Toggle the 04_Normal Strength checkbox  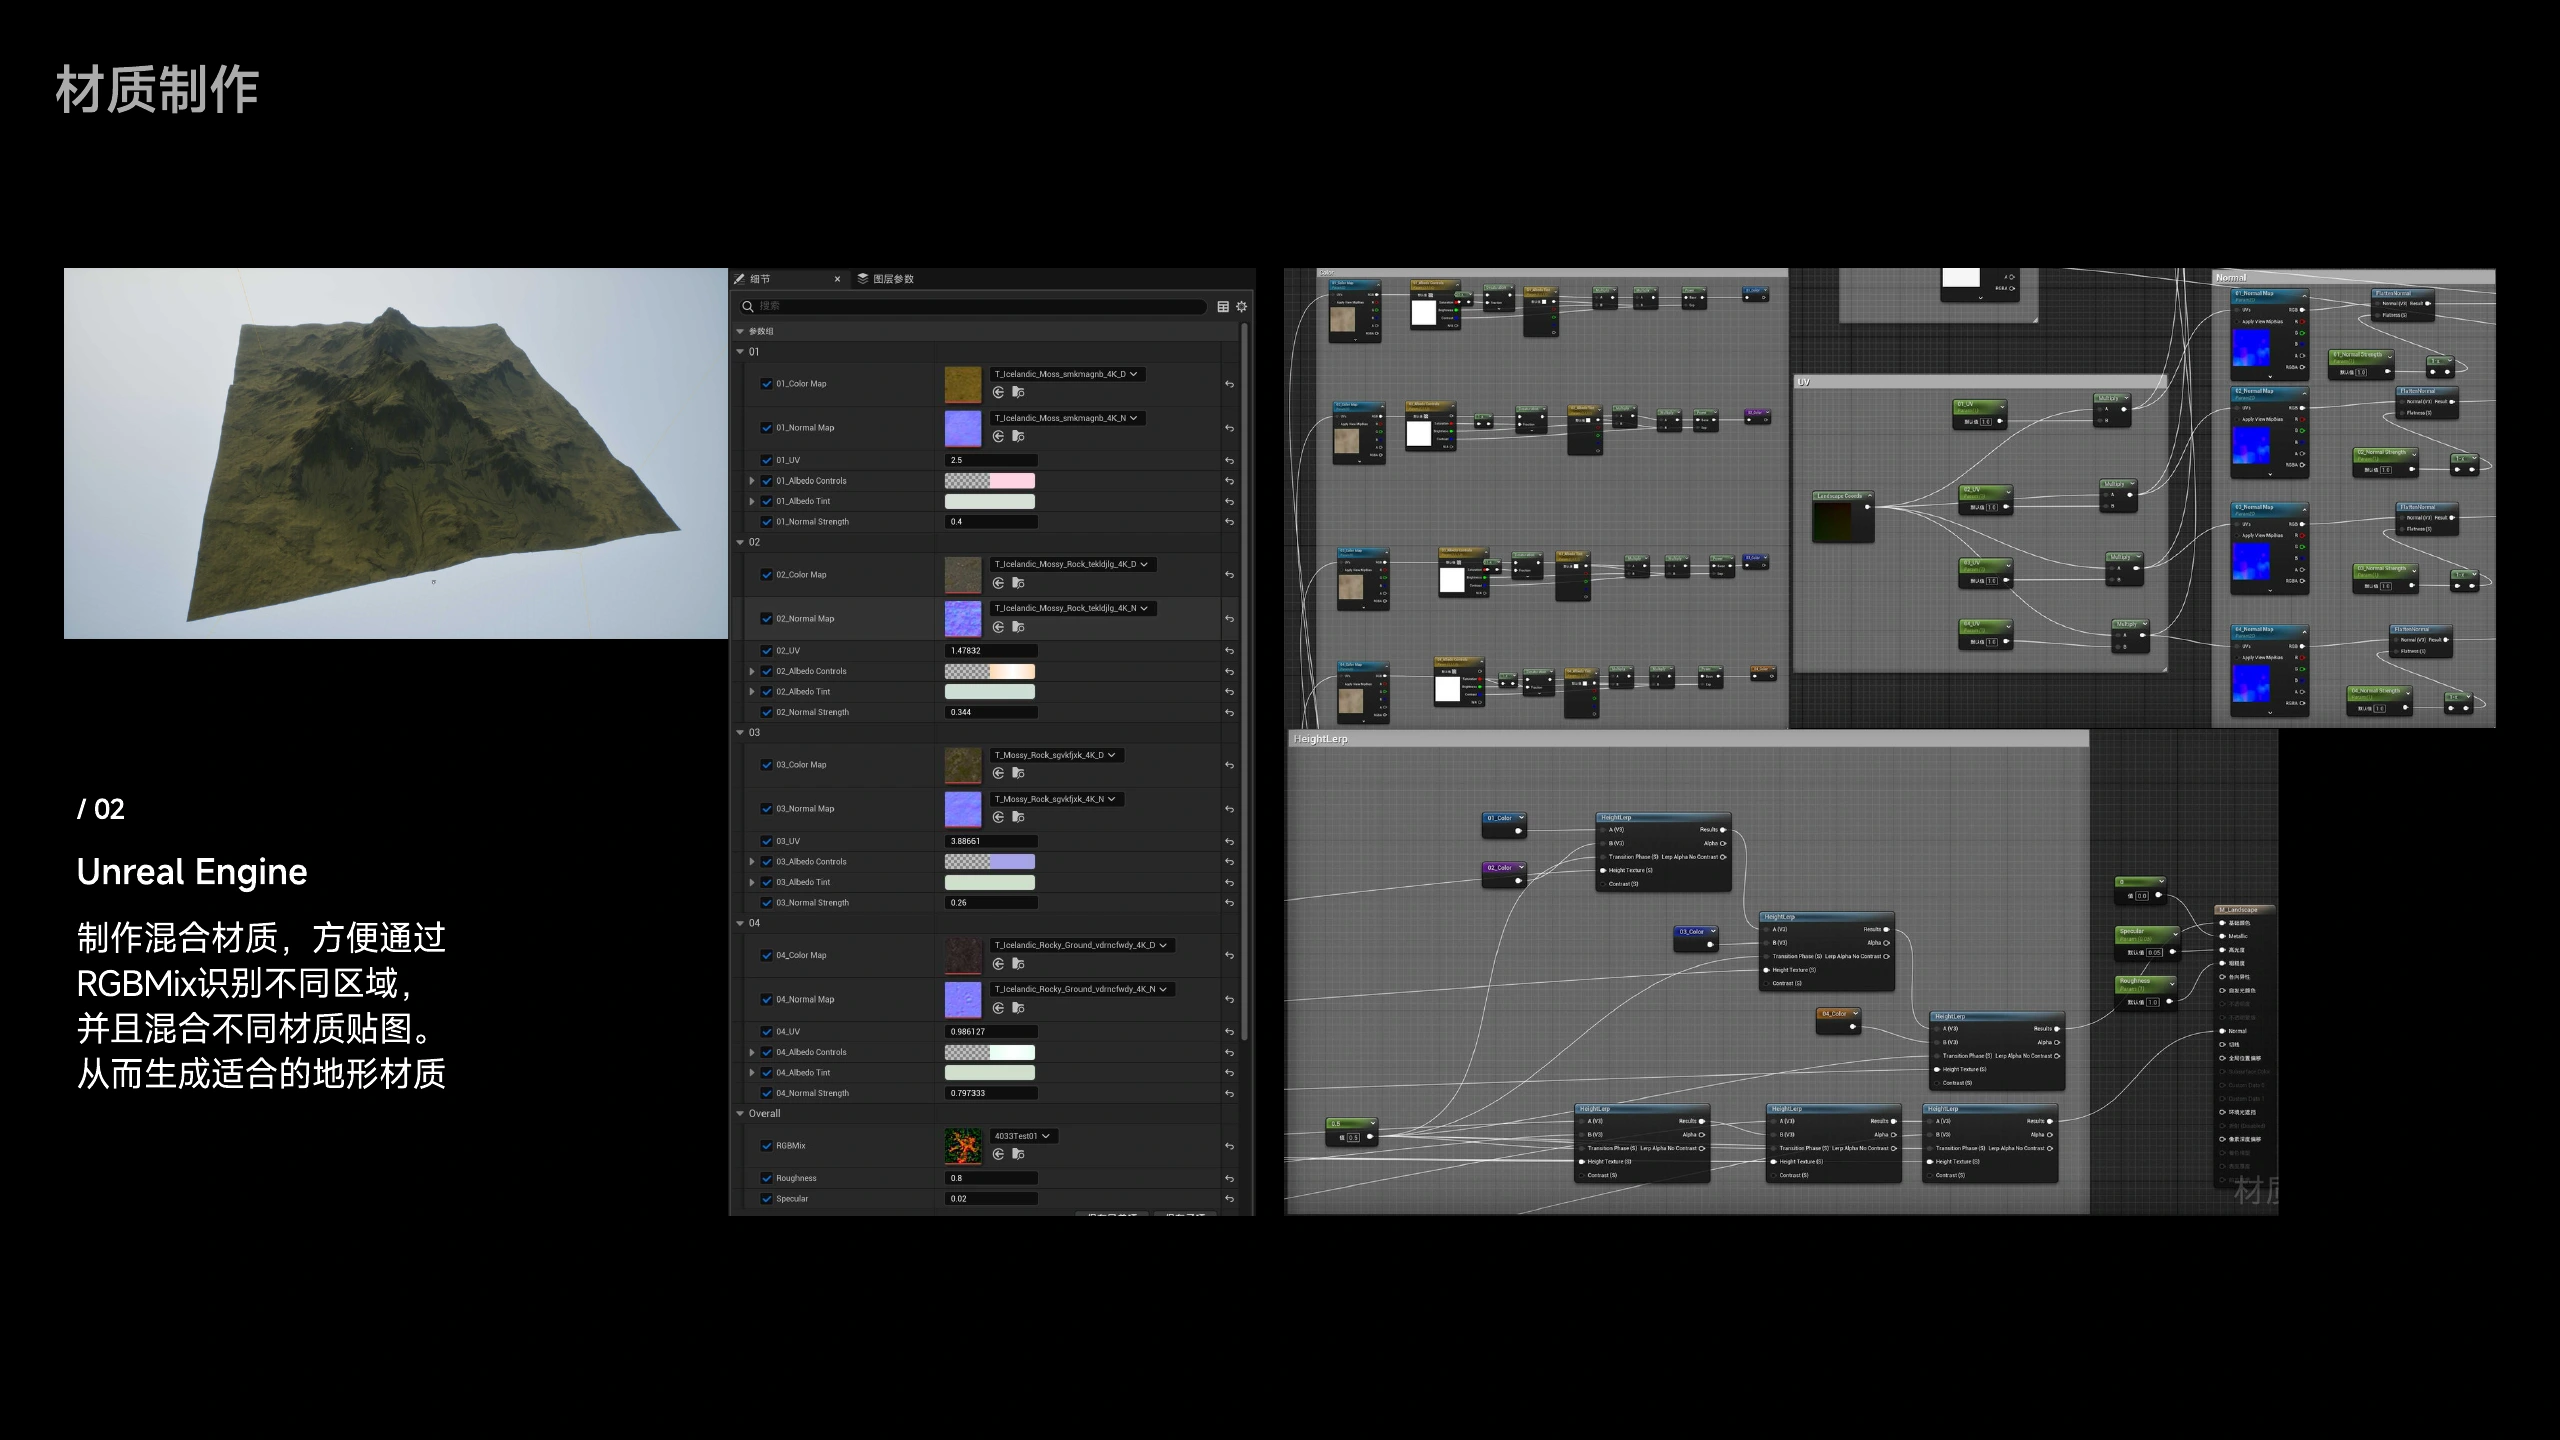[766, 1093]
